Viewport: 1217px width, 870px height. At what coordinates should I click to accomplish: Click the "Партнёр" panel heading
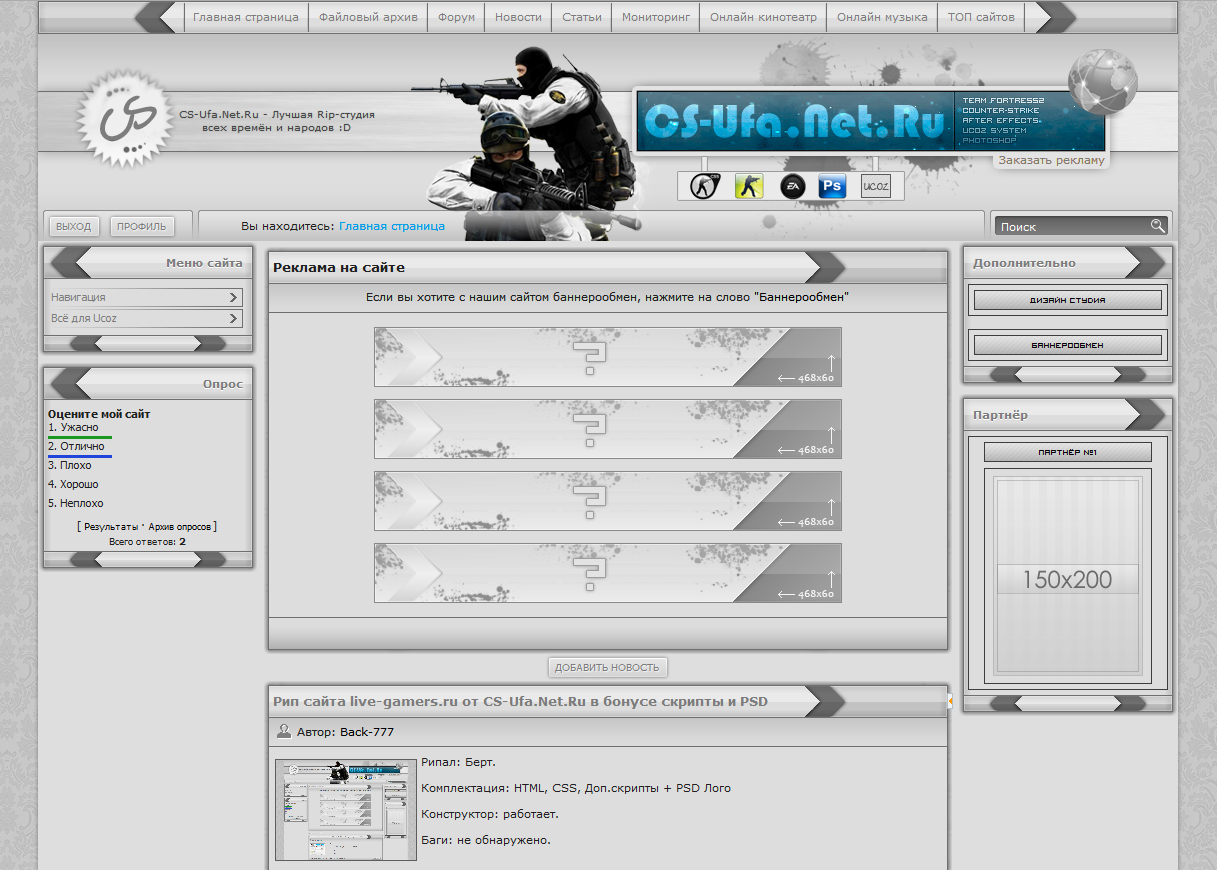click(x=1000, y=414)
